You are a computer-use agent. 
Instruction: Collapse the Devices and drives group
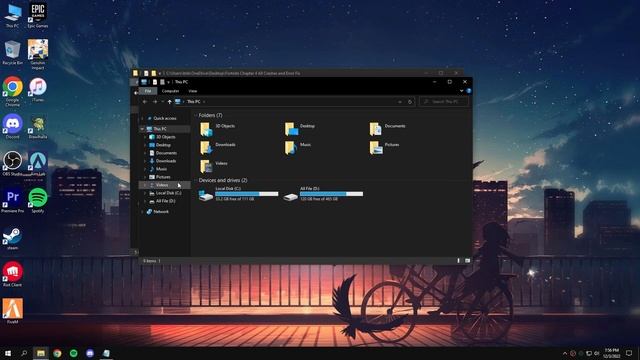pos(196,180)
